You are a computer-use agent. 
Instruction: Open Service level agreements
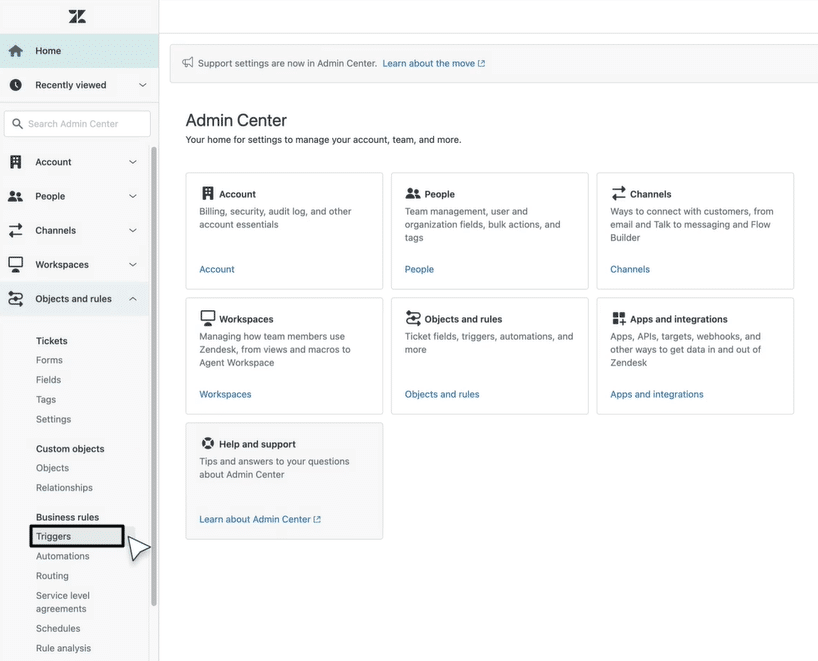(63, 602)
